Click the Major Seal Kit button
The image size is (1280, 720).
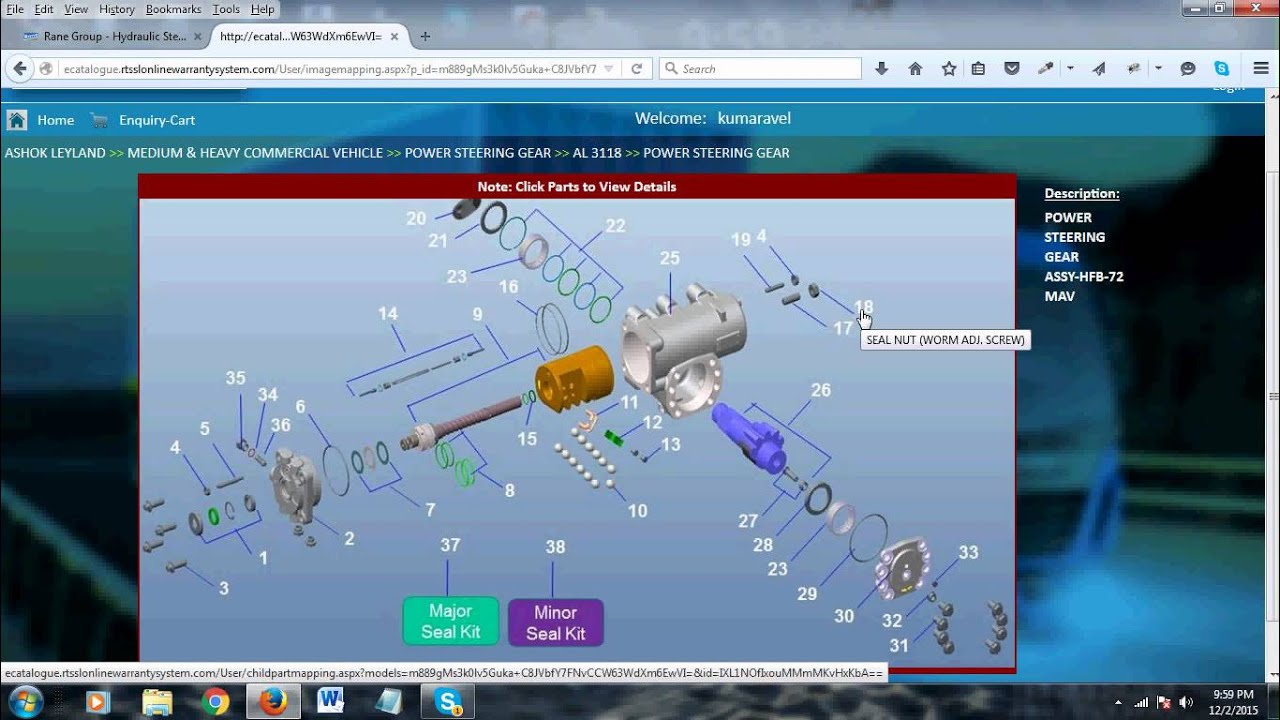[x=450, y=621]
